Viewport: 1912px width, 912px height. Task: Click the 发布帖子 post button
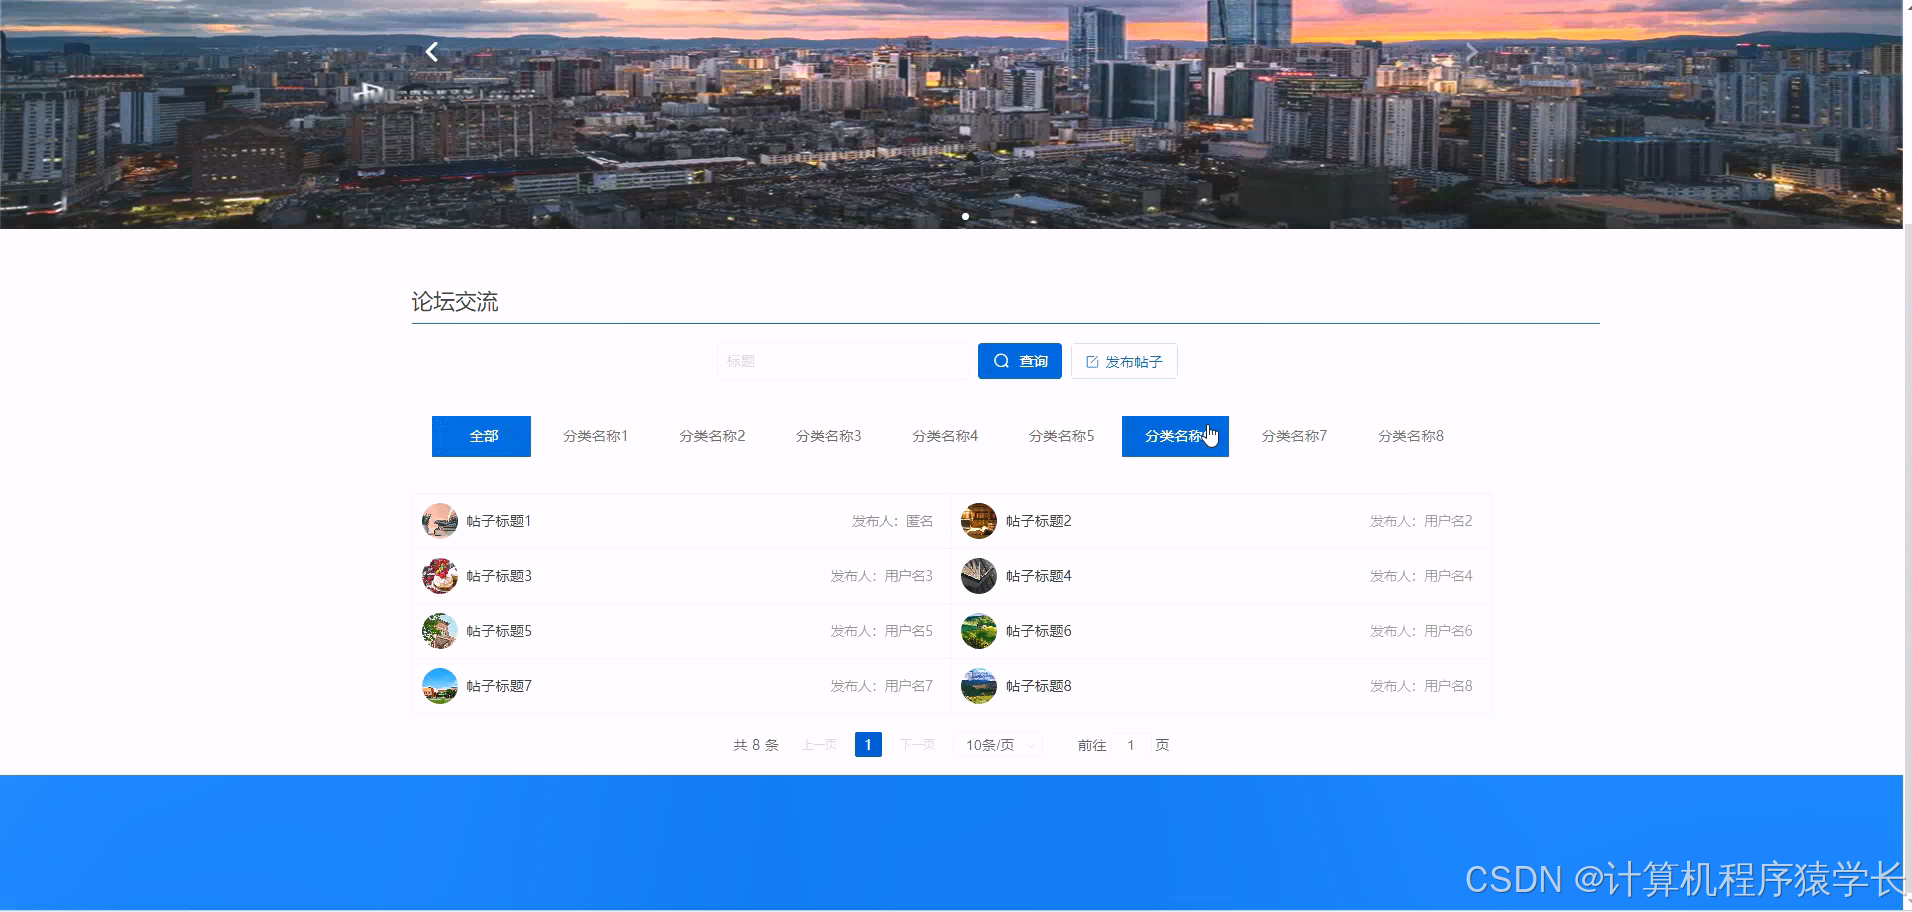[1123, 360]
